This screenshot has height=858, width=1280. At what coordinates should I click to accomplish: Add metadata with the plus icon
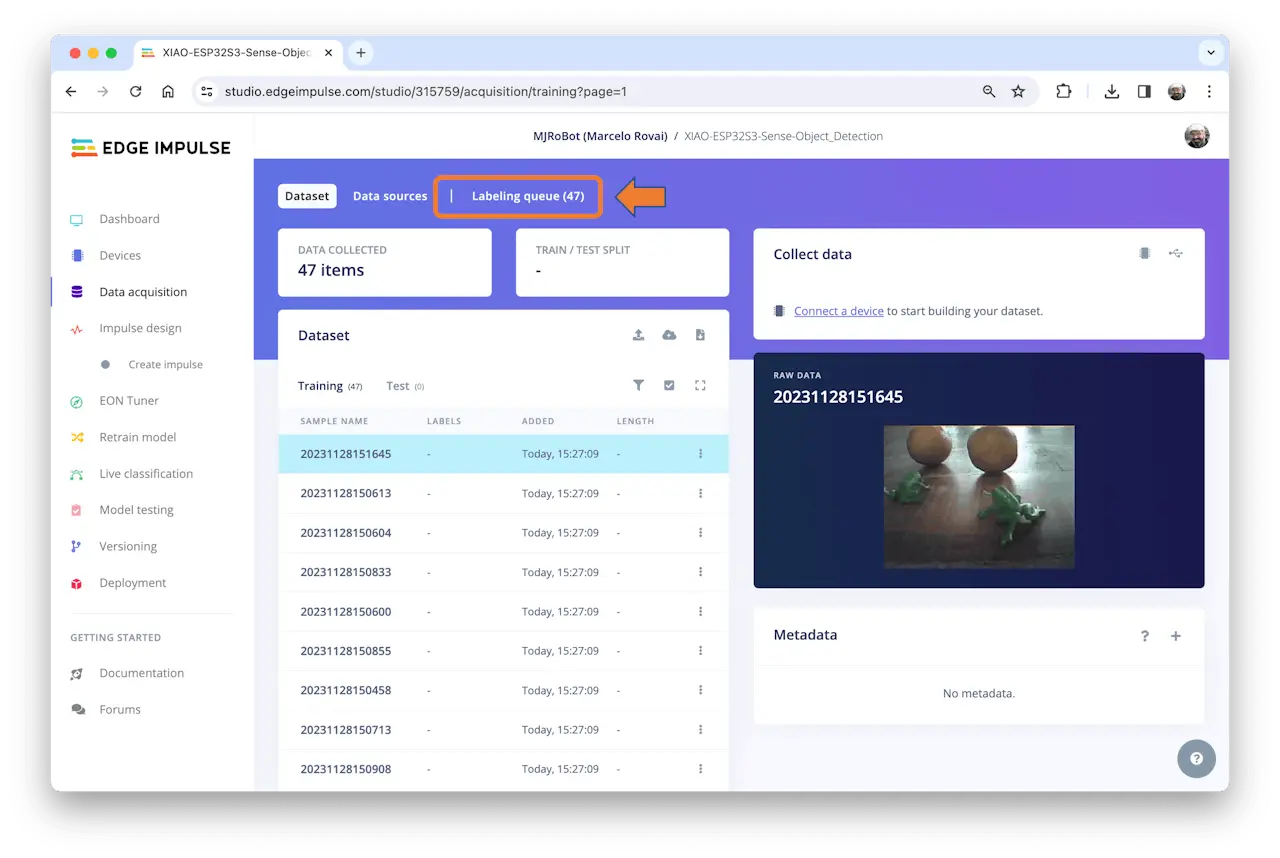click(1176, 636)
